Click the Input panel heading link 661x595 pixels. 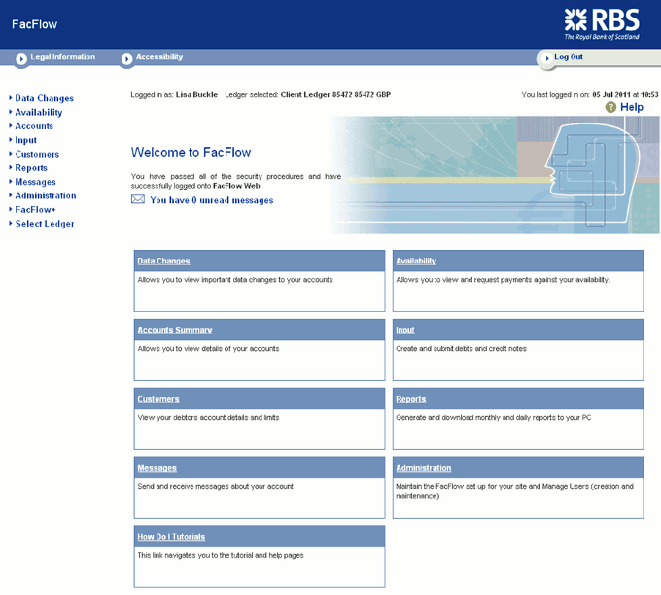coord(405,330)
